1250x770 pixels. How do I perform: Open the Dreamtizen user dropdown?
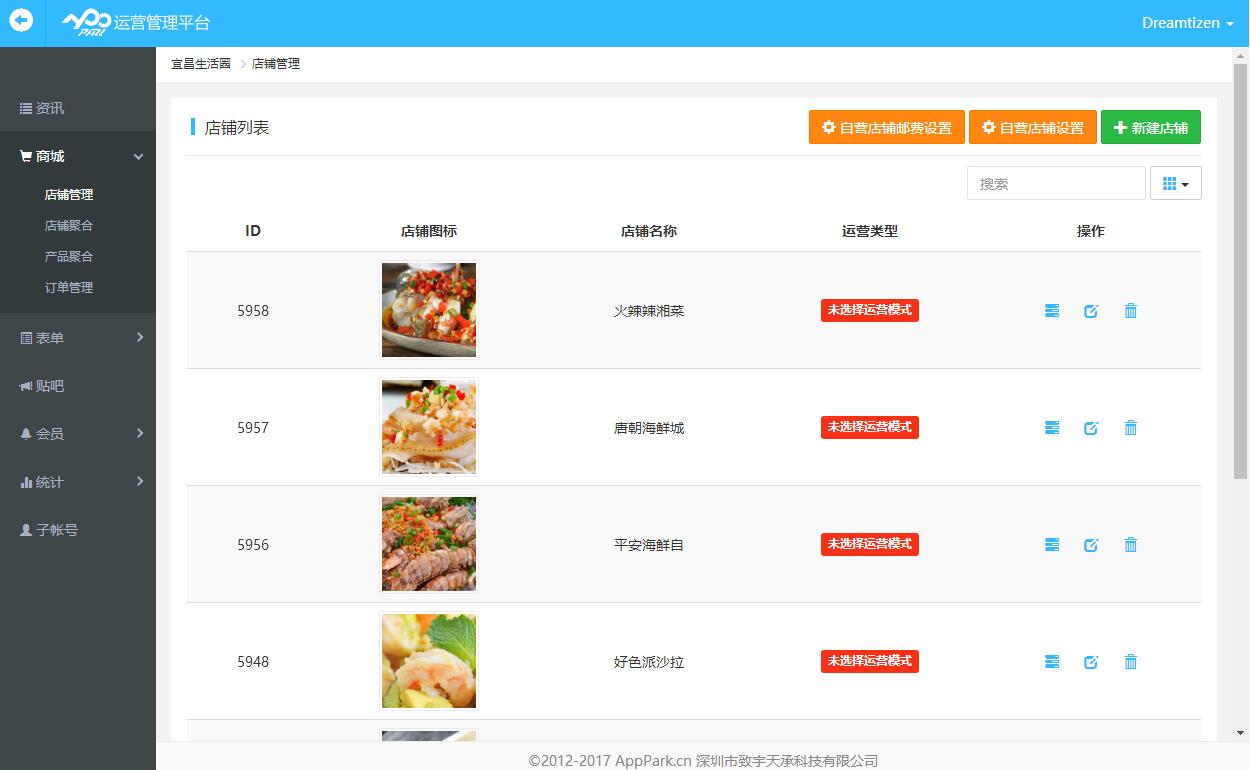click(1187, 23)
